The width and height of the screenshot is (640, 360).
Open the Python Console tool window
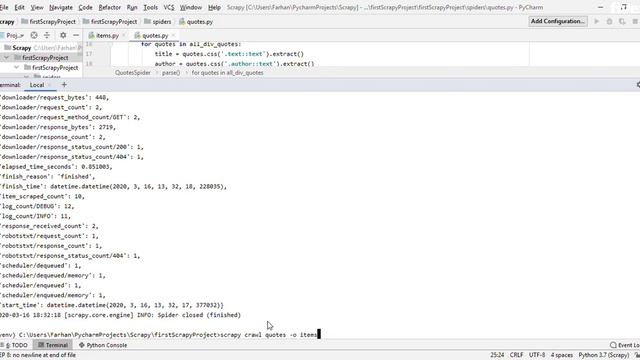pyautogui.click(x=103, y=345)
